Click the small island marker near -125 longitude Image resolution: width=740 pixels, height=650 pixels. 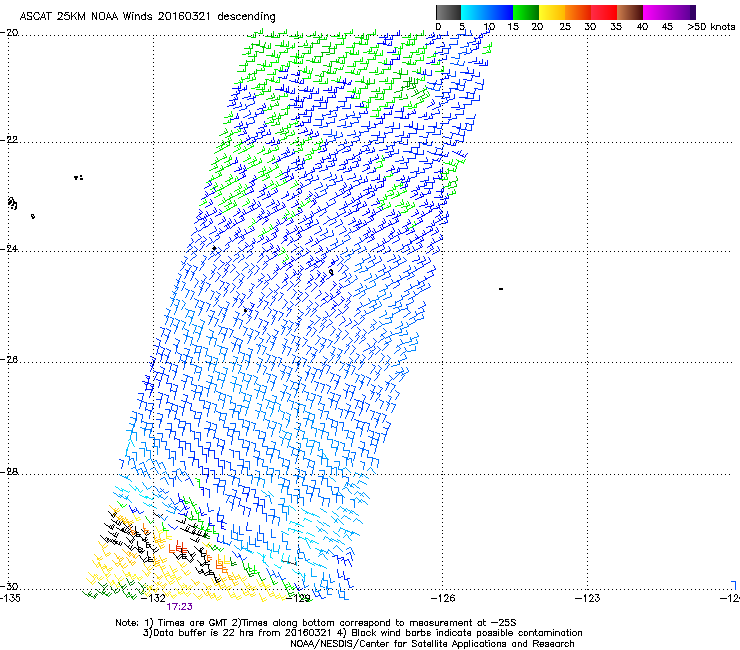pos(501,289)
